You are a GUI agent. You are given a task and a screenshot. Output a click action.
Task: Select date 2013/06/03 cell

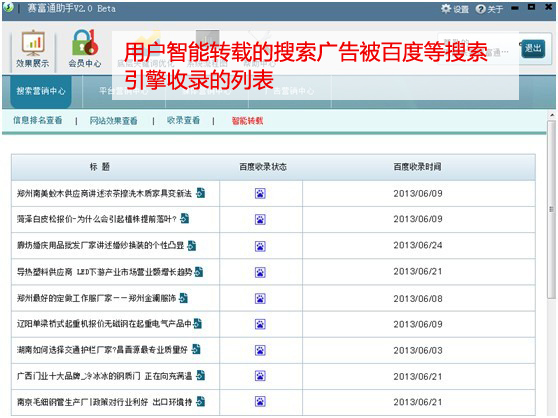(x=418, y=351)
